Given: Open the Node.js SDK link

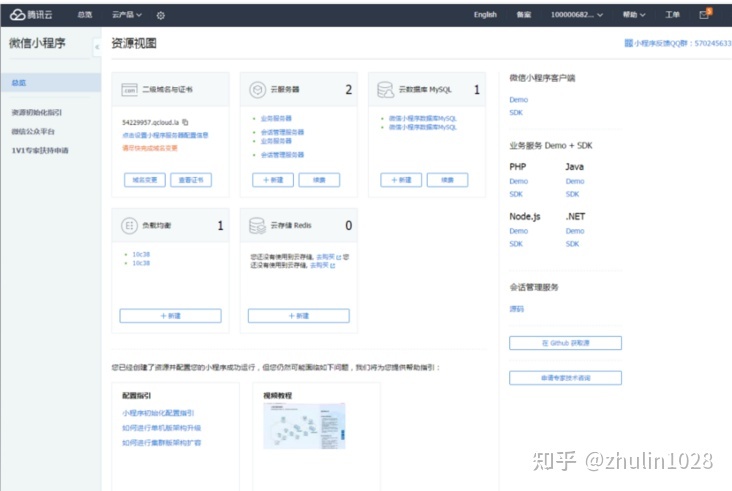Looking at the screenshot, I should pyautogui.click(x=516, y=244).
